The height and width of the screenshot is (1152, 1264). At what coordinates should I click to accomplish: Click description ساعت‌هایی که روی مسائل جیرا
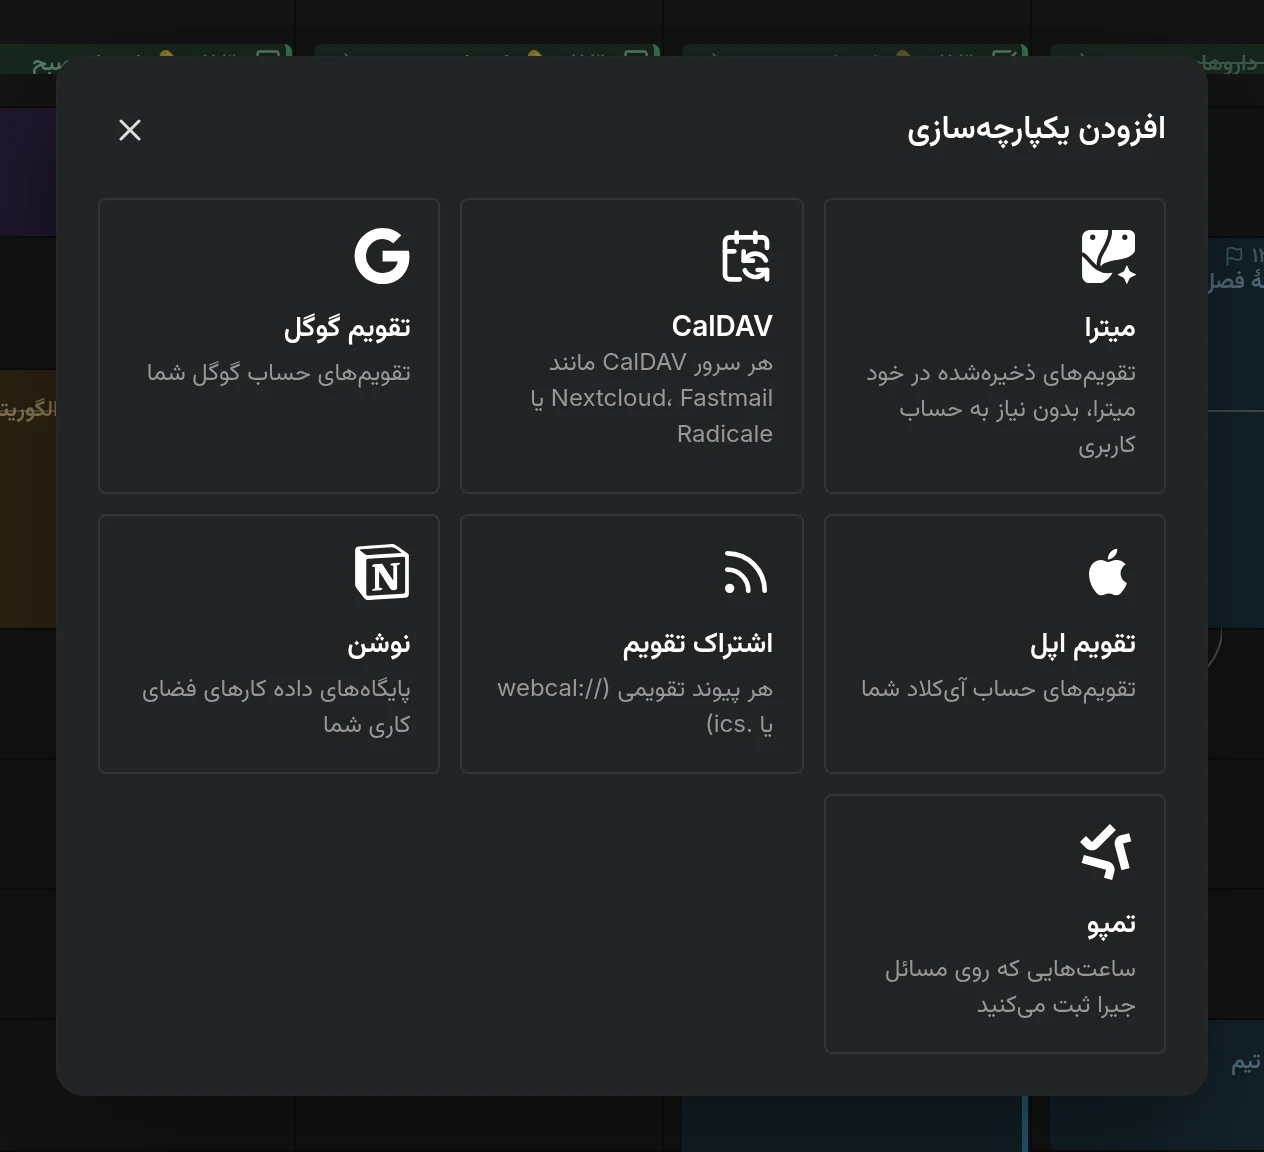tap(1010, 986)
